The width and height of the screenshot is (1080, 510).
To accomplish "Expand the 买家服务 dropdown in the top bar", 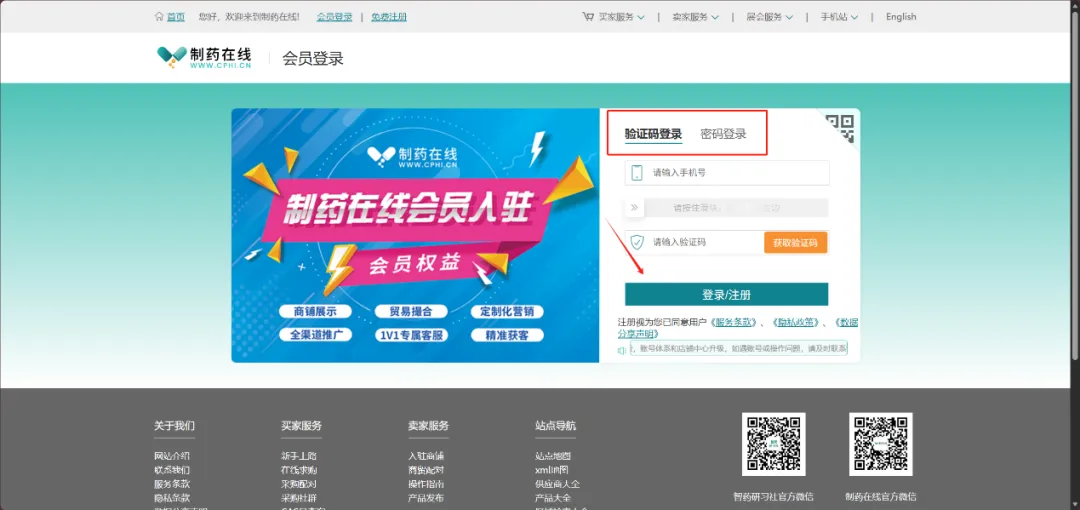I will click(621, 17).
